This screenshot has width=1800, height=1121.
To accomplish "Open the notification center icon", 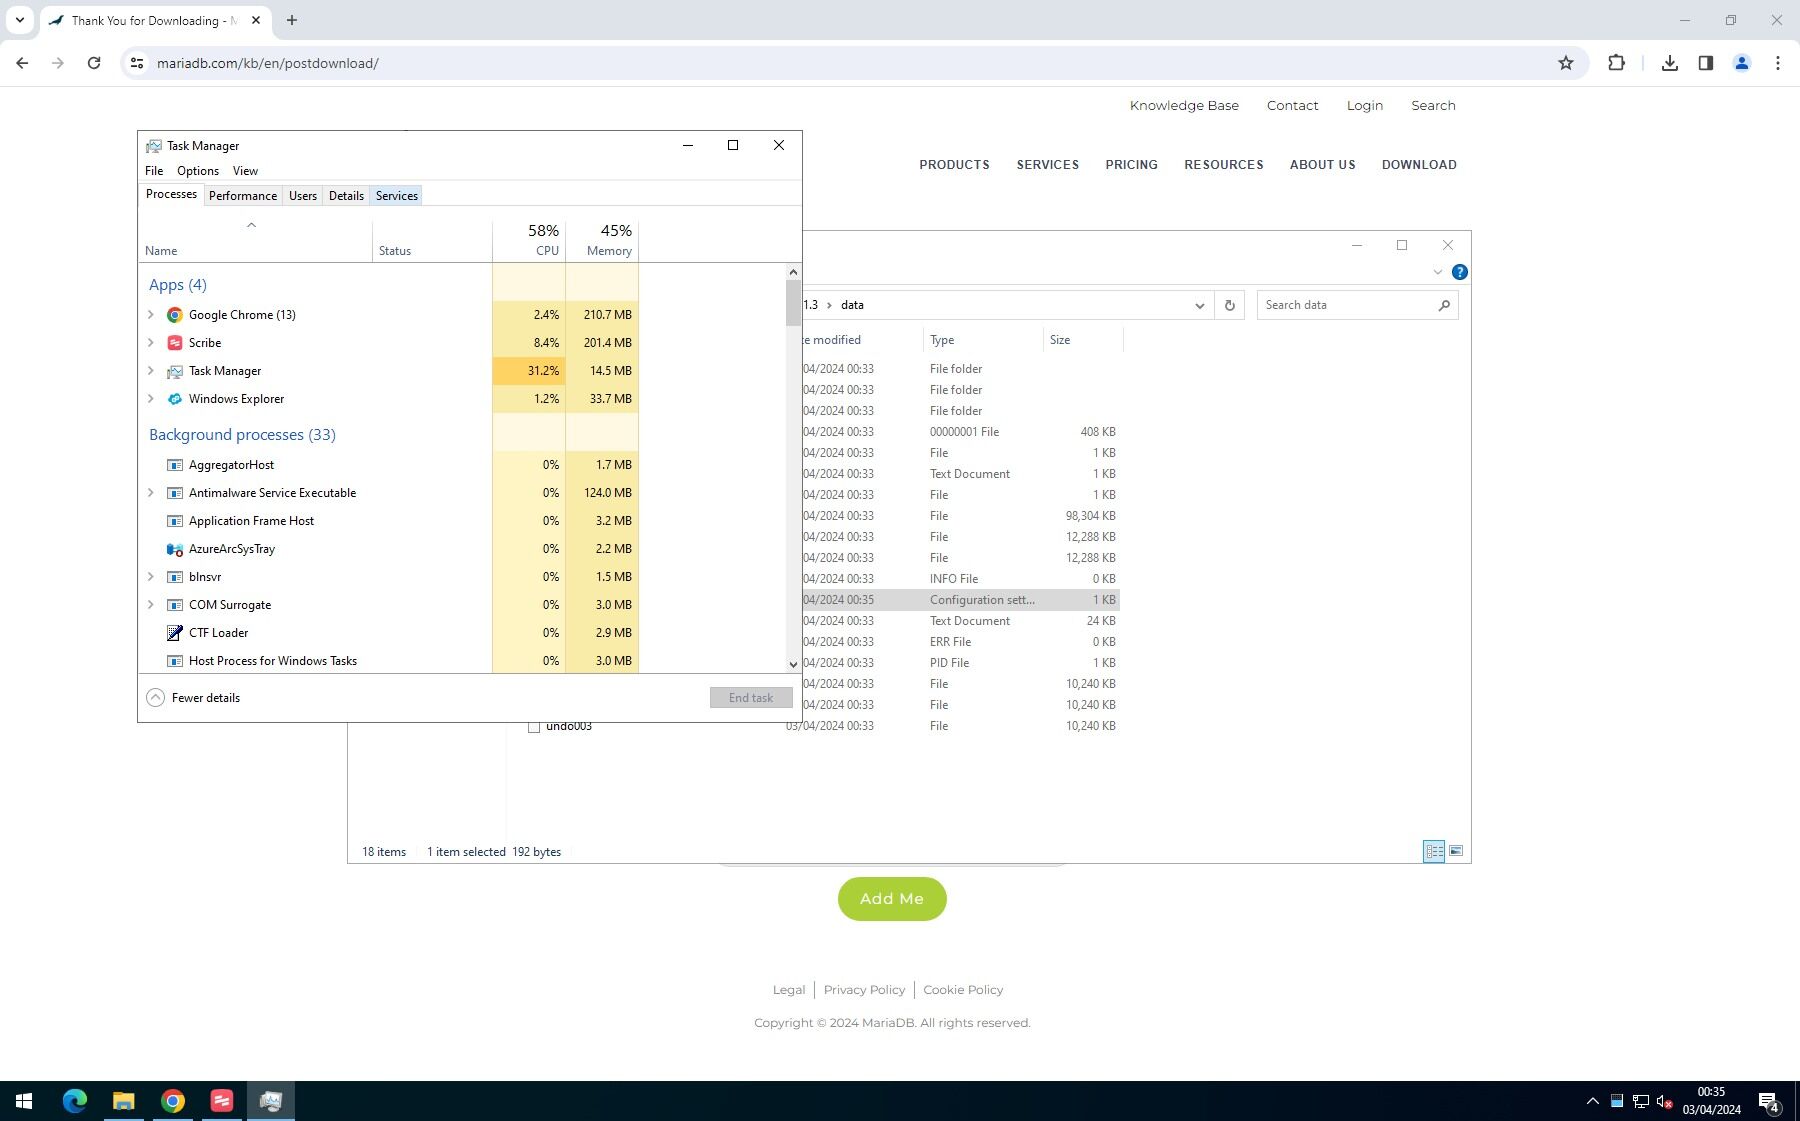I will (1769, 1102).
